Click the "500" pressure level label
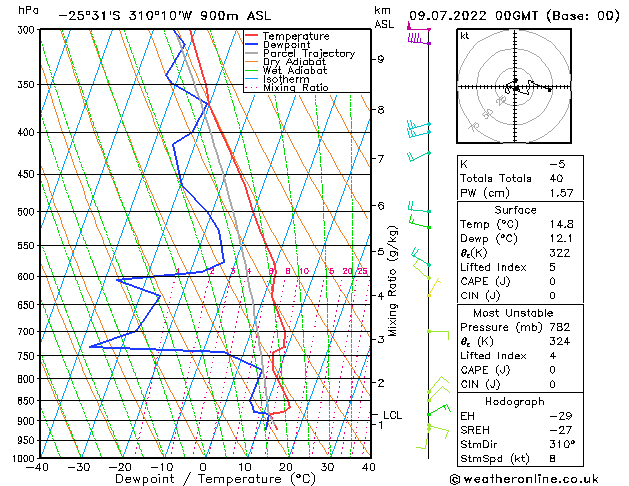 28,212
